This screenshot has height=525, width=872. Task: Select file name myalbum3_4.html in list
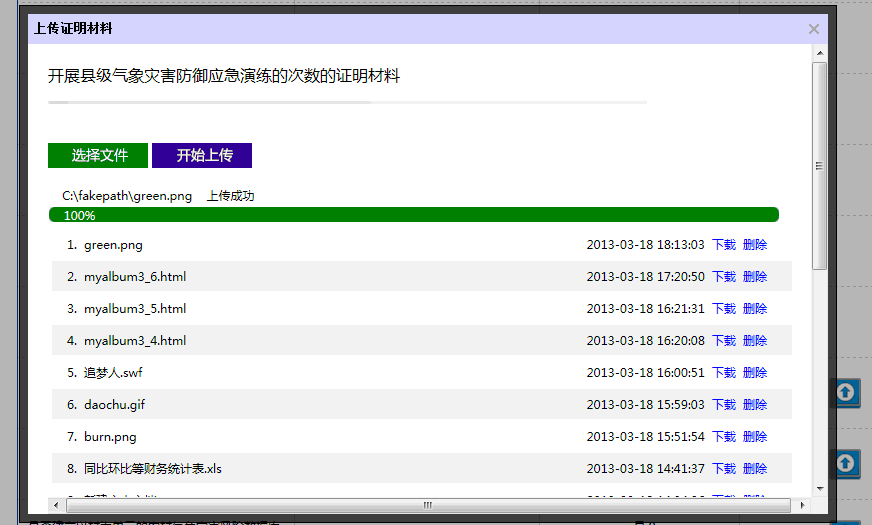135,341
